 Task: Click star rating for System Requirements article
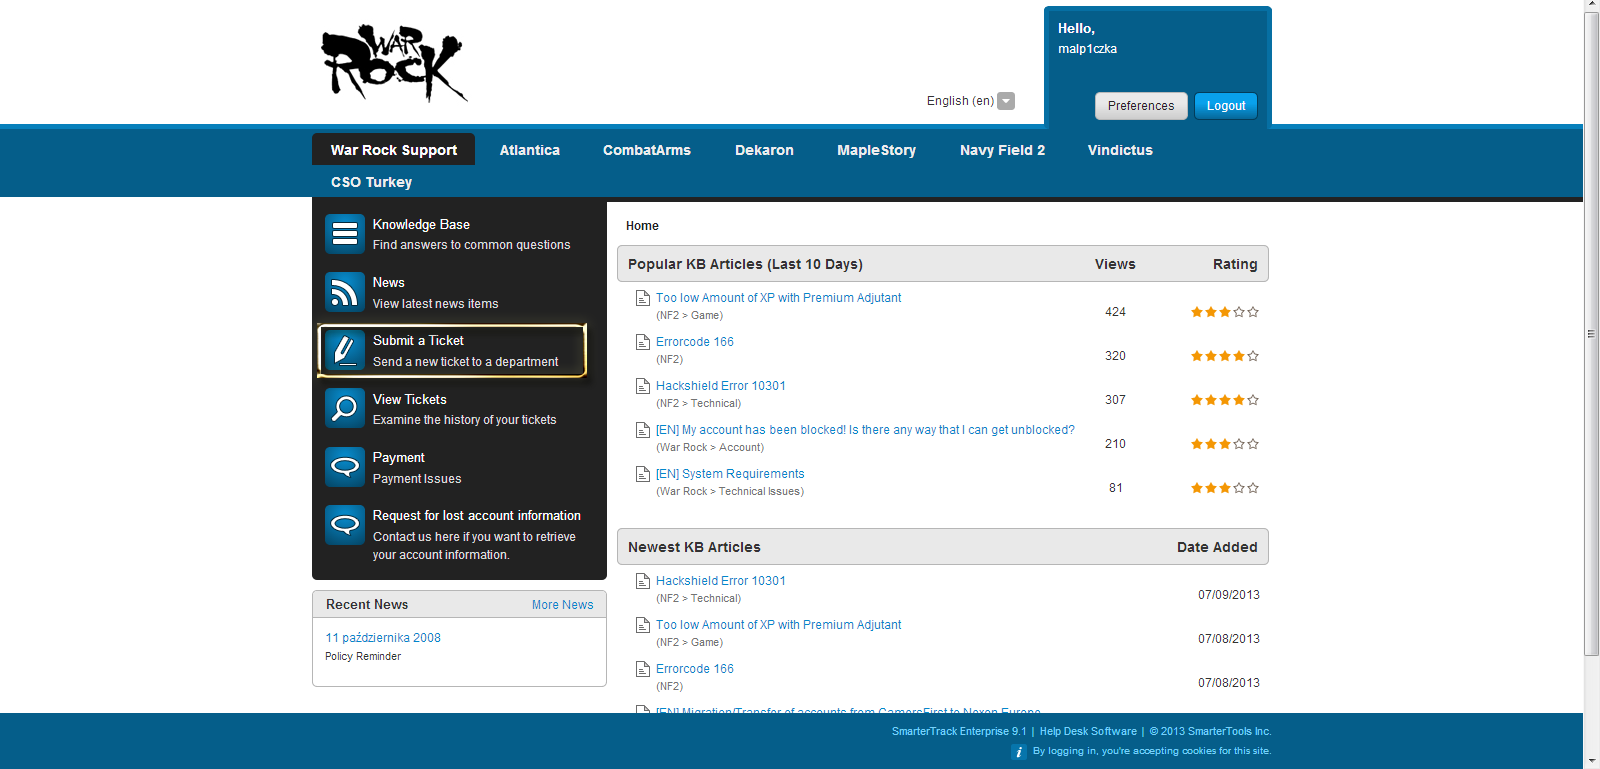pyautogui.click(x=1225, y=488)
